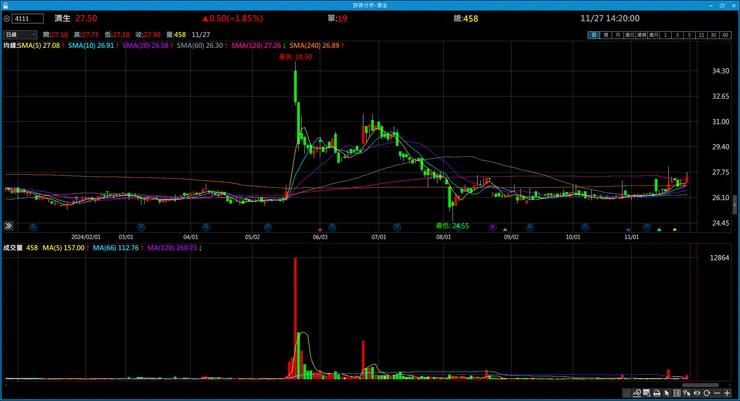Open the 日線 chart period dropdown
Screen dimensions: 740x401
coord(20,34)
